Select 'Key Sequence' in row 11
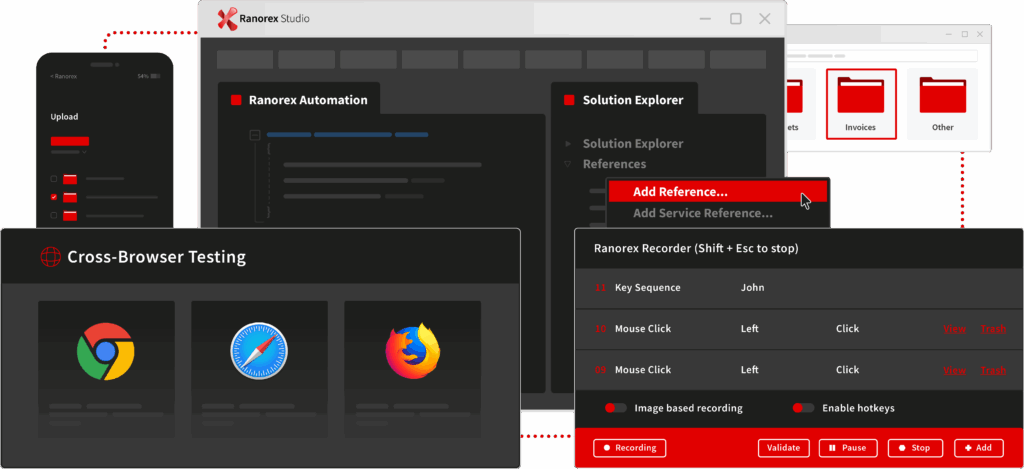1024x469 pixels. pos(647,287)
